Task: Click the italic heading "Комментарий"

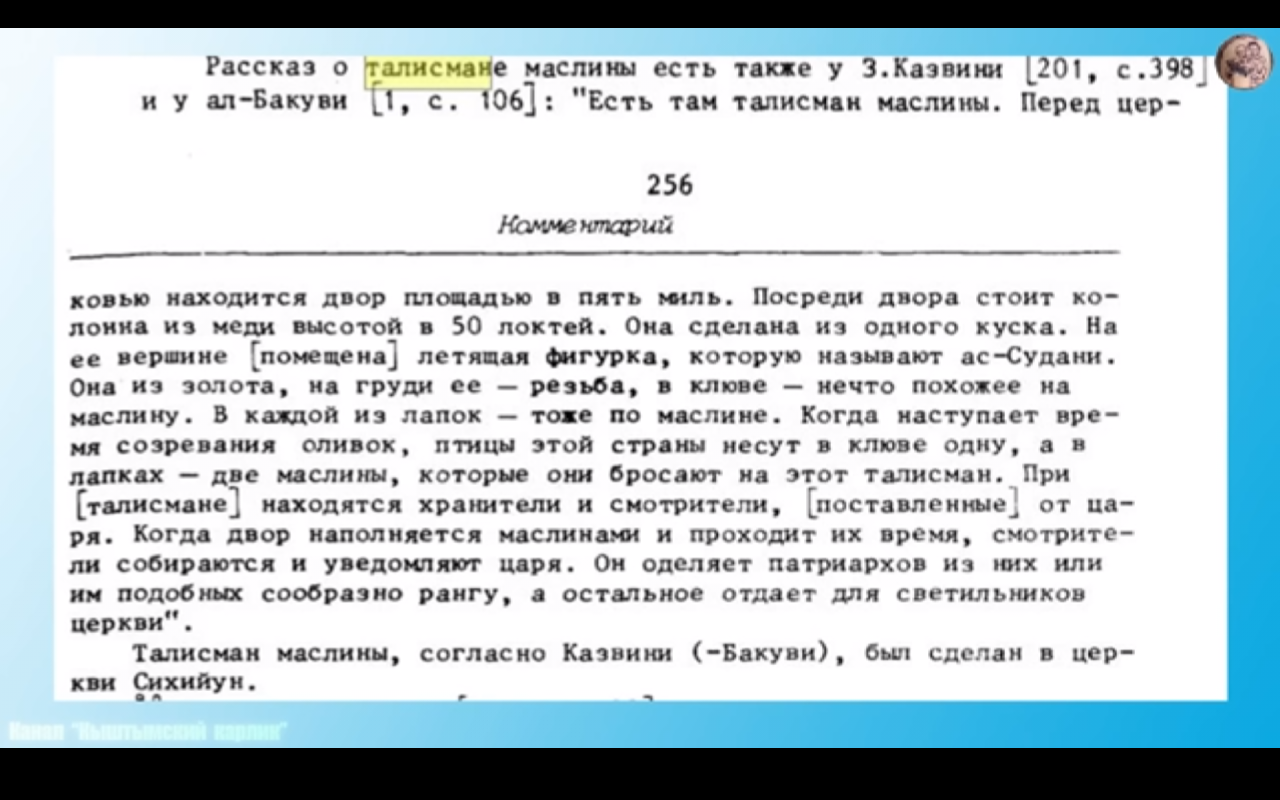Action: [585, 225]
